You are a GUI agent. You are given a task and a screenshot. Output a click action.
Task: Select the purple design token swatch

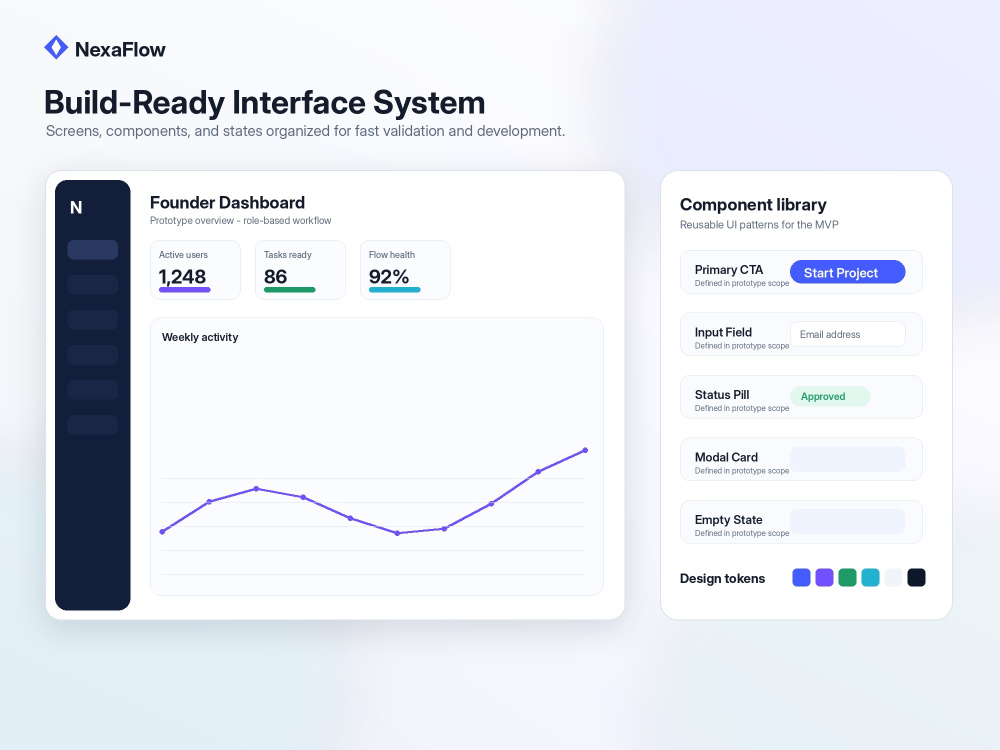point(825,578)
